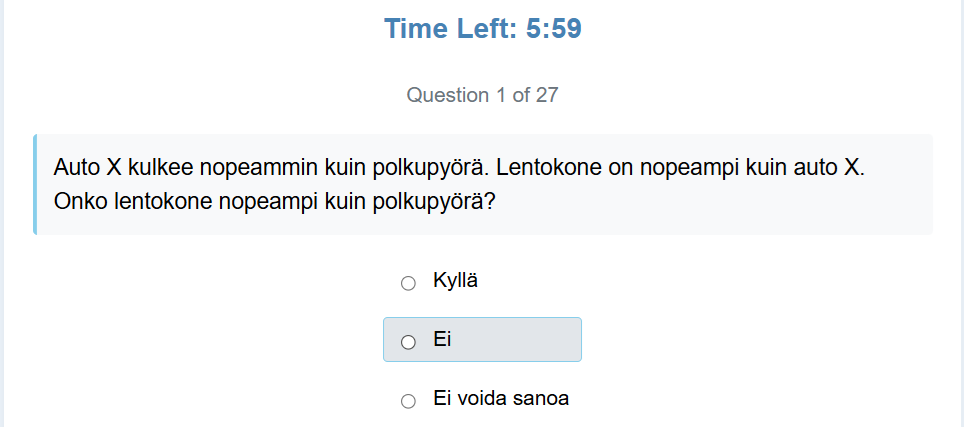
Task: Click the Ei answer label text
Action: point(442,340)
